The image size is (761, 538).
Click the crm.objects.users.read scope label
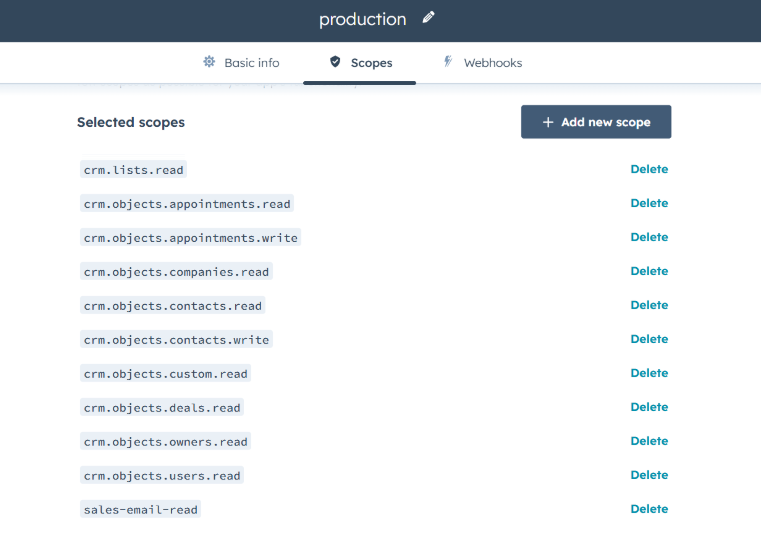click(x=162, y=476)
